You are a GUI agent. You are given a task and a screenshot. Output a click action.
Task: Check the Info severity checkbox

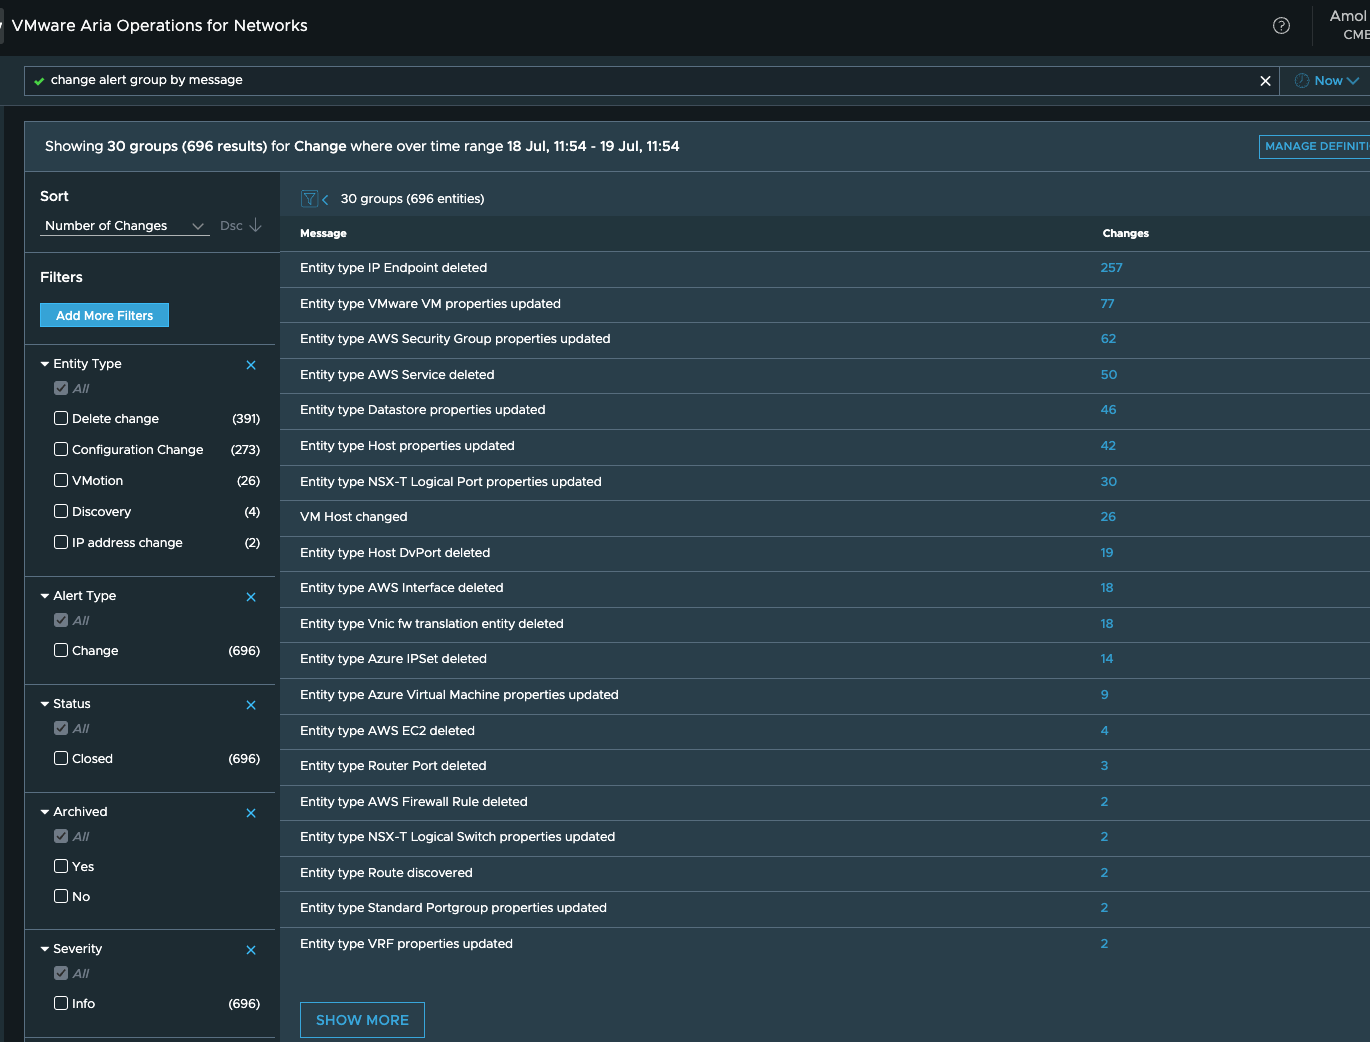click(x=61, y=1003)
